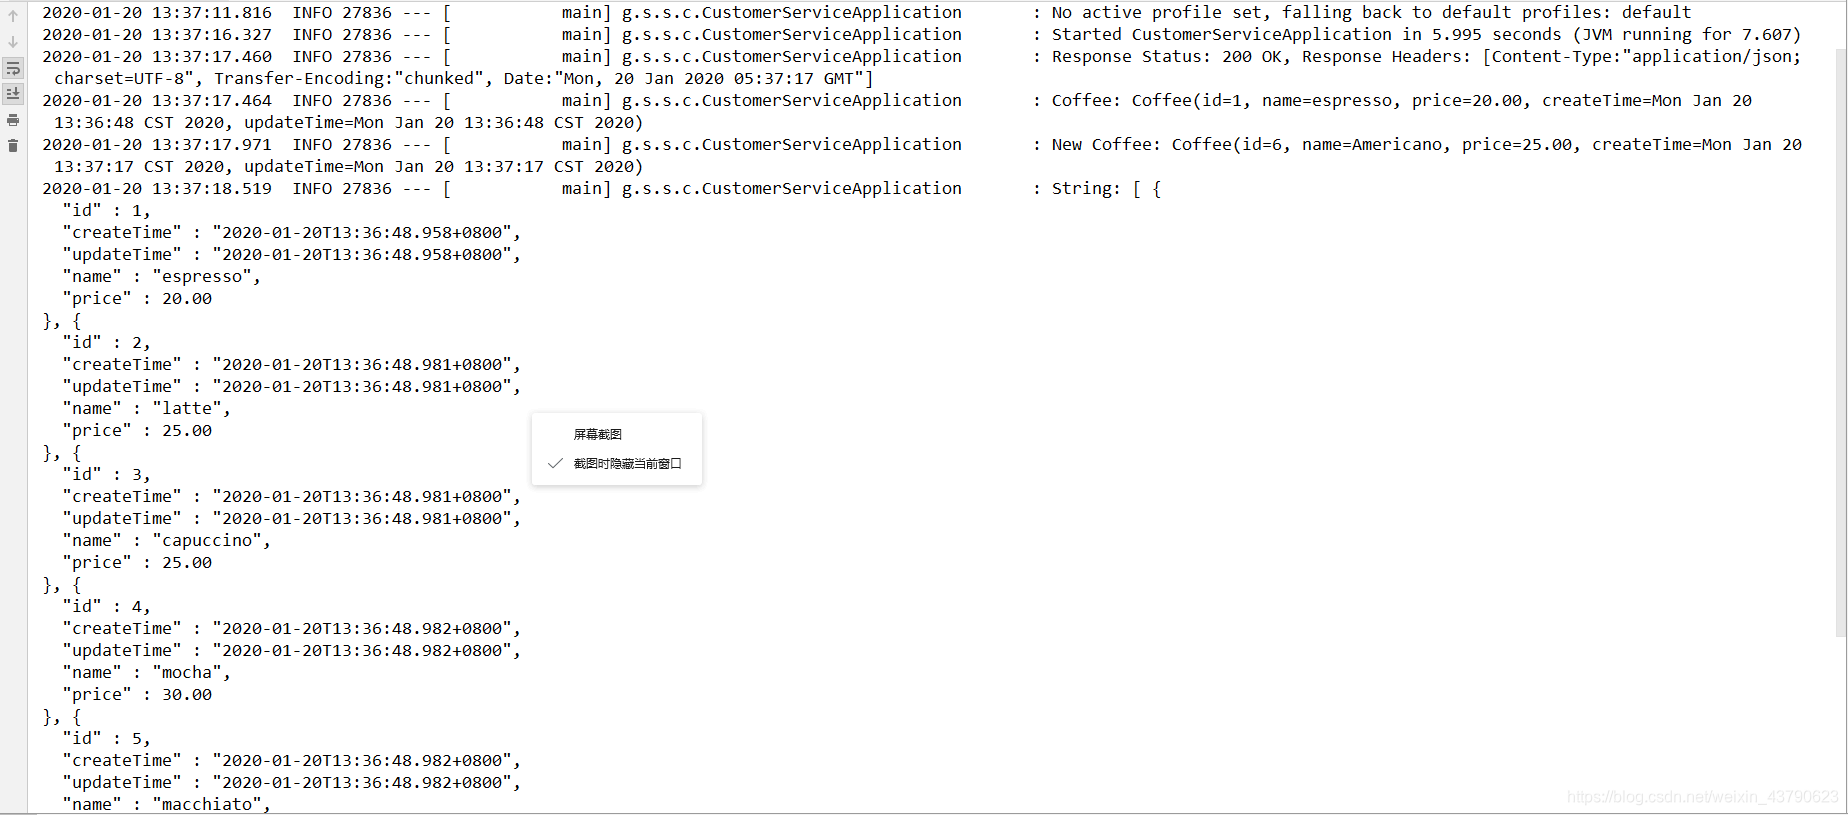Viewport: 1848px width, 815px height.
Task: Toggle the scroll-to-end console icon
Action: tap(13, 94)
